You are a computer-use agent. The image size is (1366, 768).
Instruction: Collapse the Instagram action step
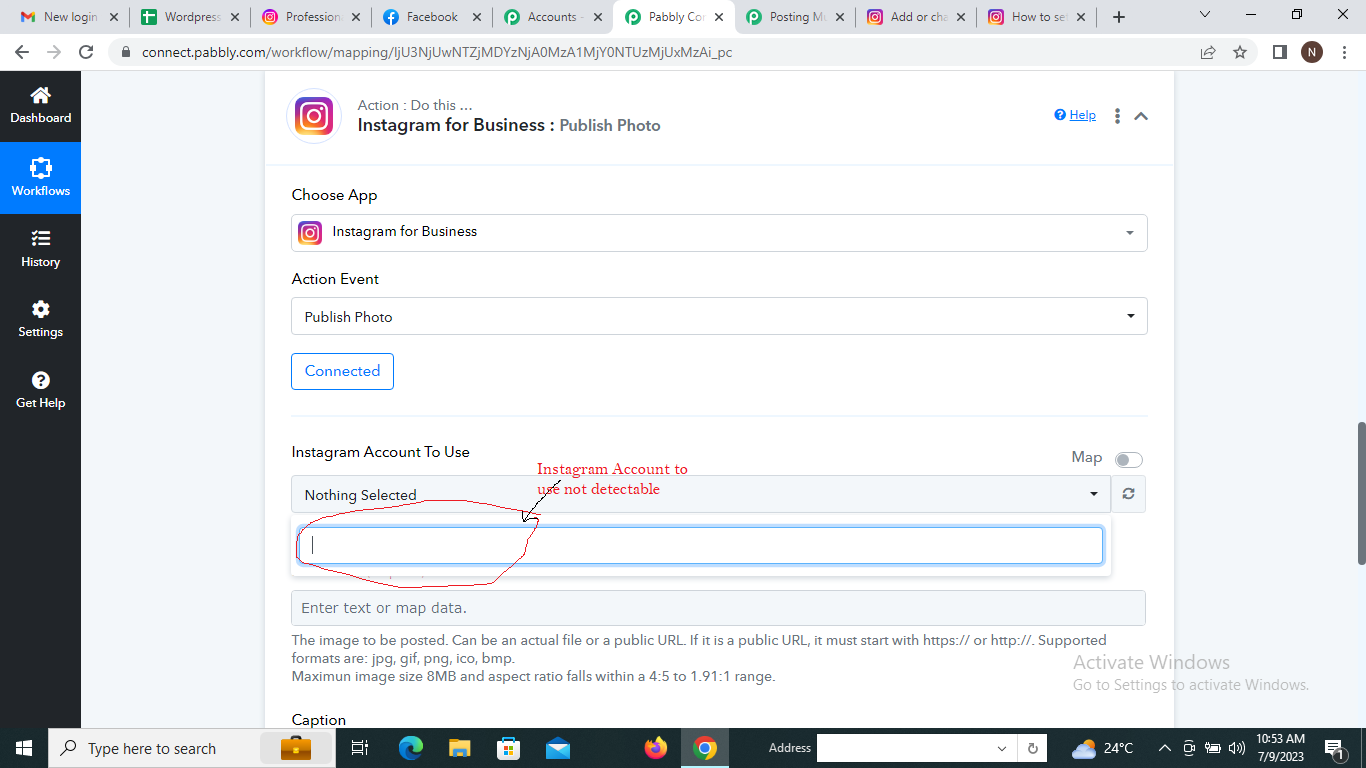(x=1141, y=116)
